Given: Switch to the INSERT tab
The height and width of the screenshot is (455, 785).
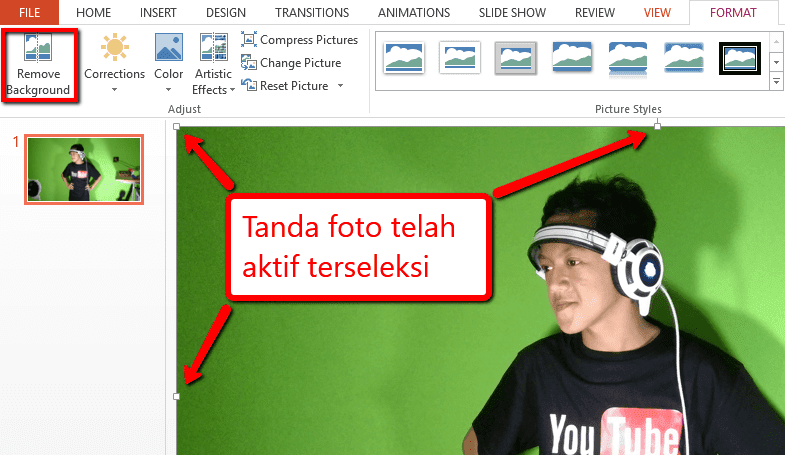Looking at the screenshot, I should pos(158,13).
